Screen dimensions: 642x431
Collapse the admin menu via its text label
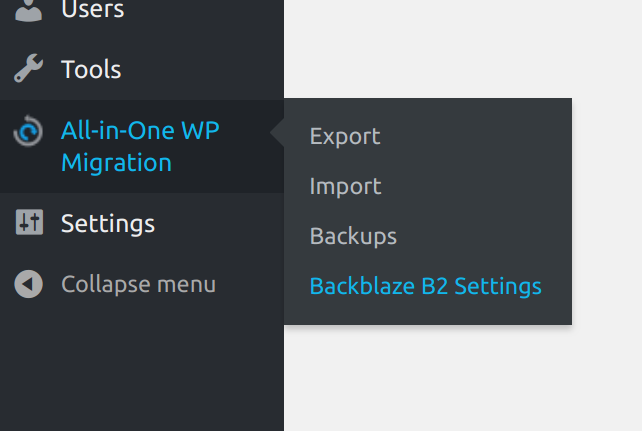(x=138, y=284)
